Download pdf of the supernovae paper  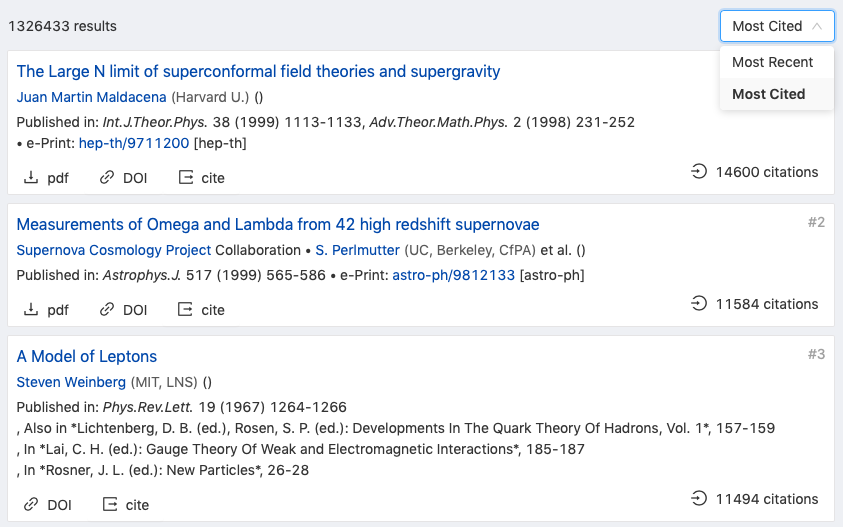tap(46, 310)
